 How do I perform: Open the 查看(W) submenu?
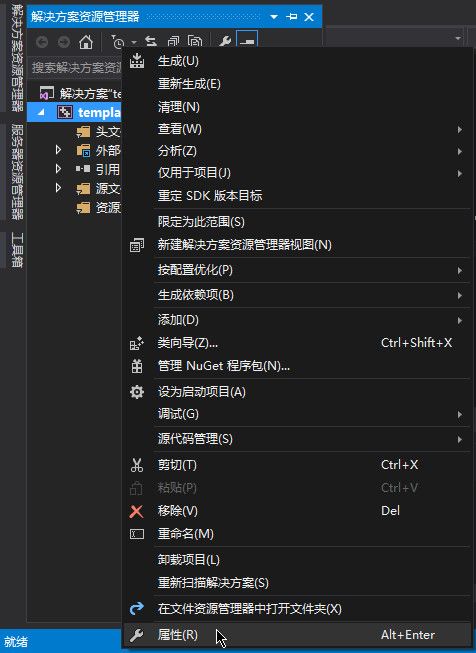pyautogui.click(x=298, y=129)
